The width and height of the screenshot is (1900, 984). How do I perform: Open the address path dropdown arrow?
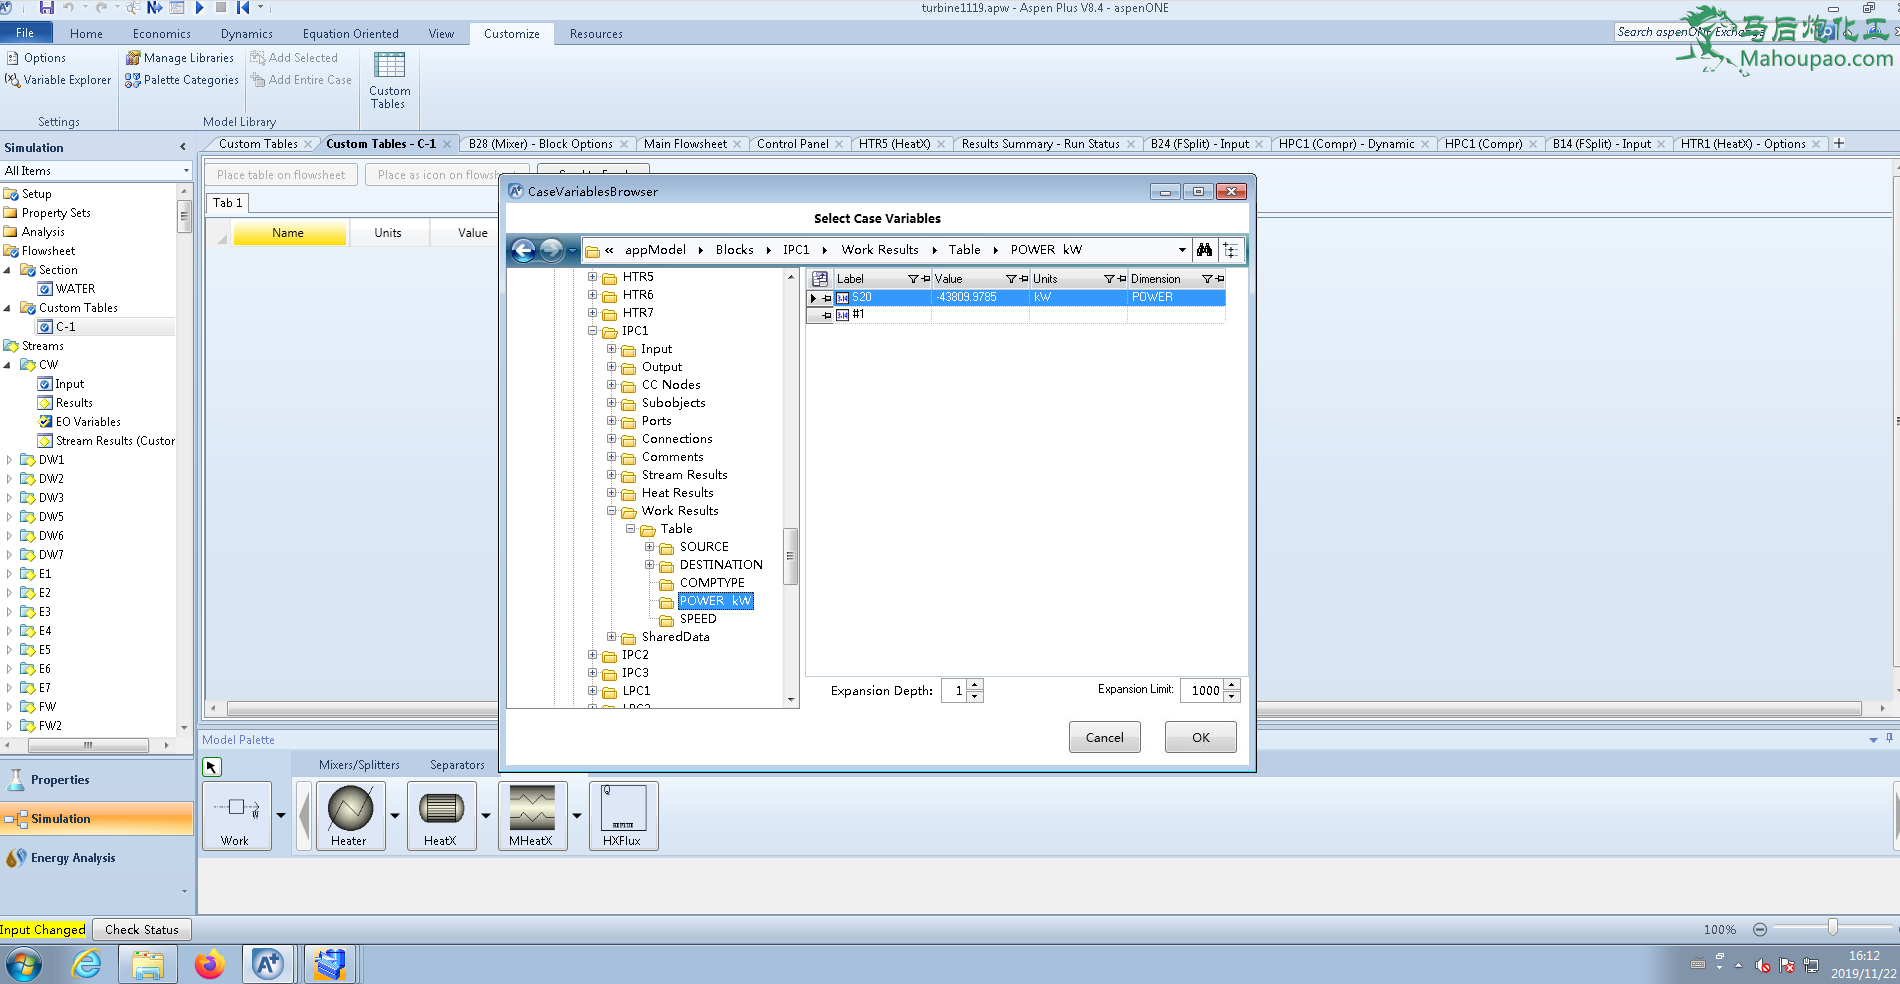1182,250
